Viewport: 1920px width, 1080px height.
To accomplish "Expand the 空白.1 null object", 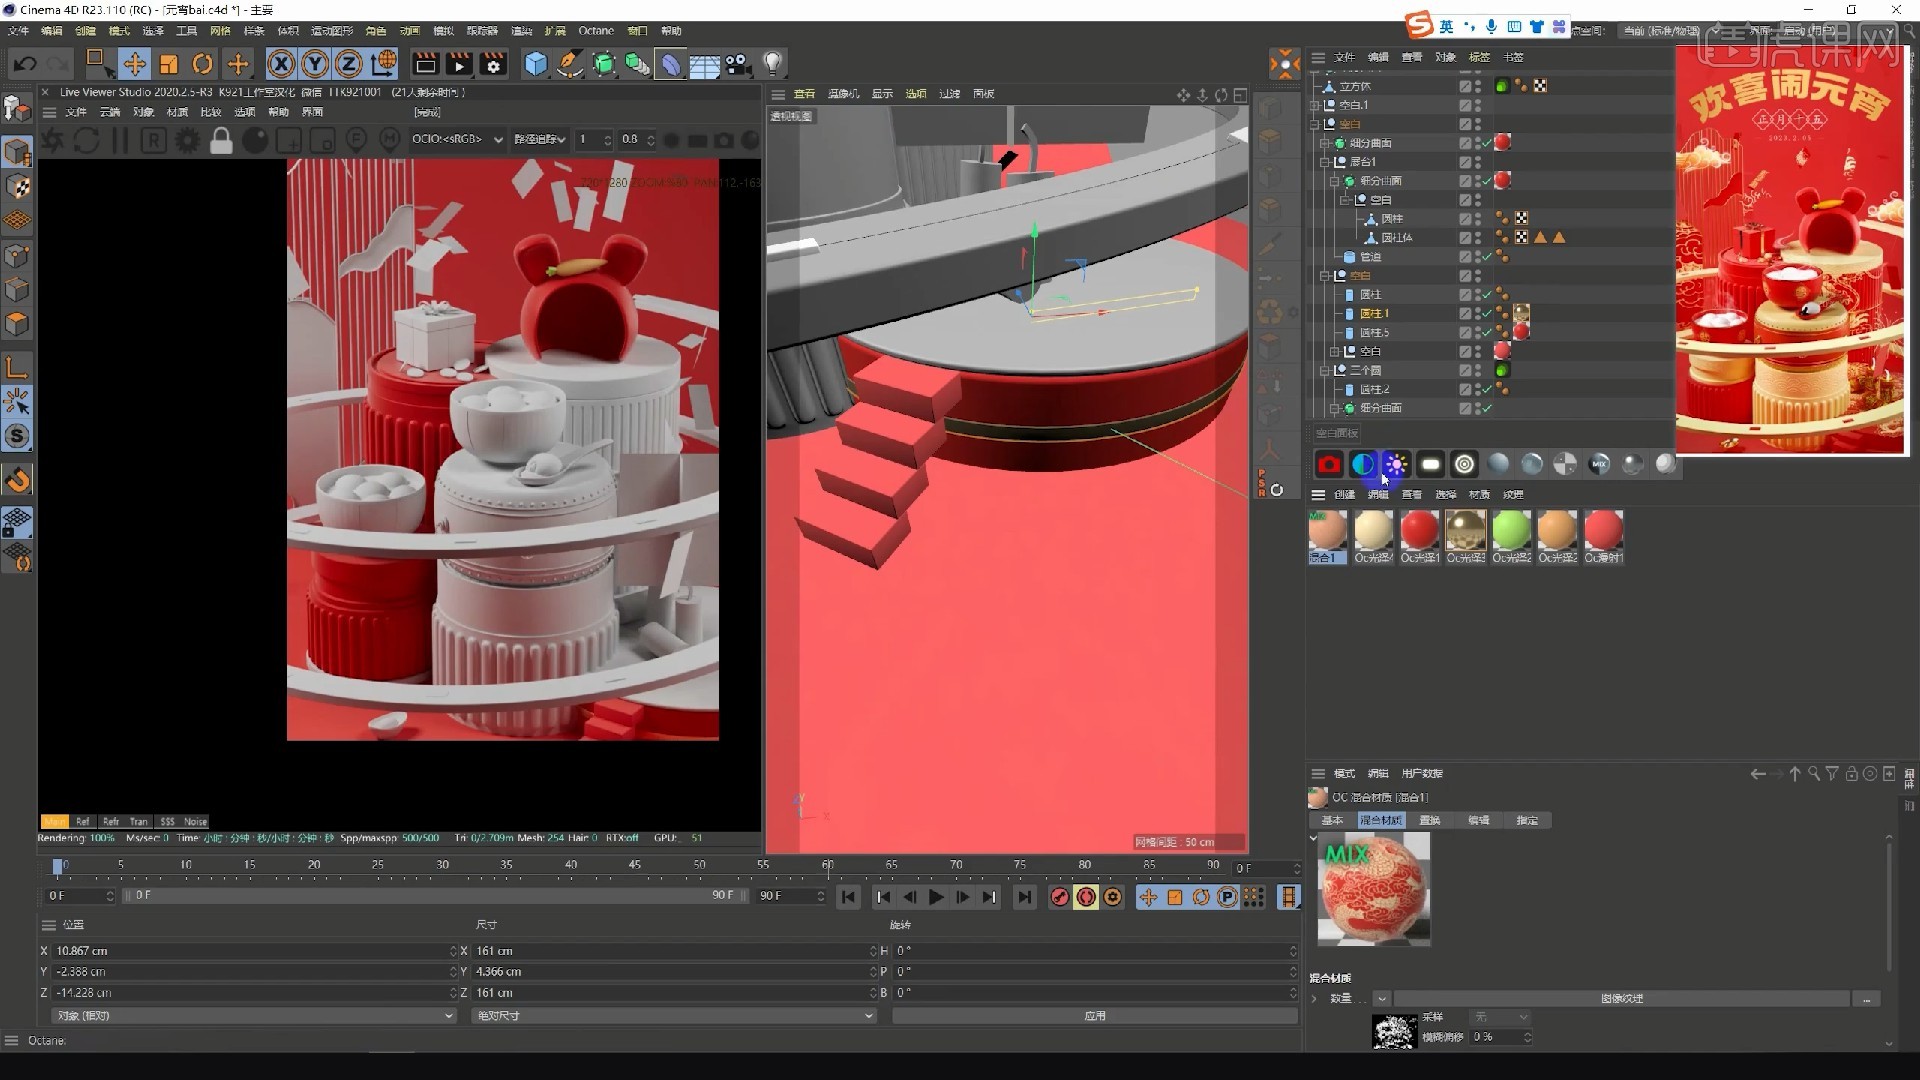I will pyautogui.click(x=1316, y=105).
